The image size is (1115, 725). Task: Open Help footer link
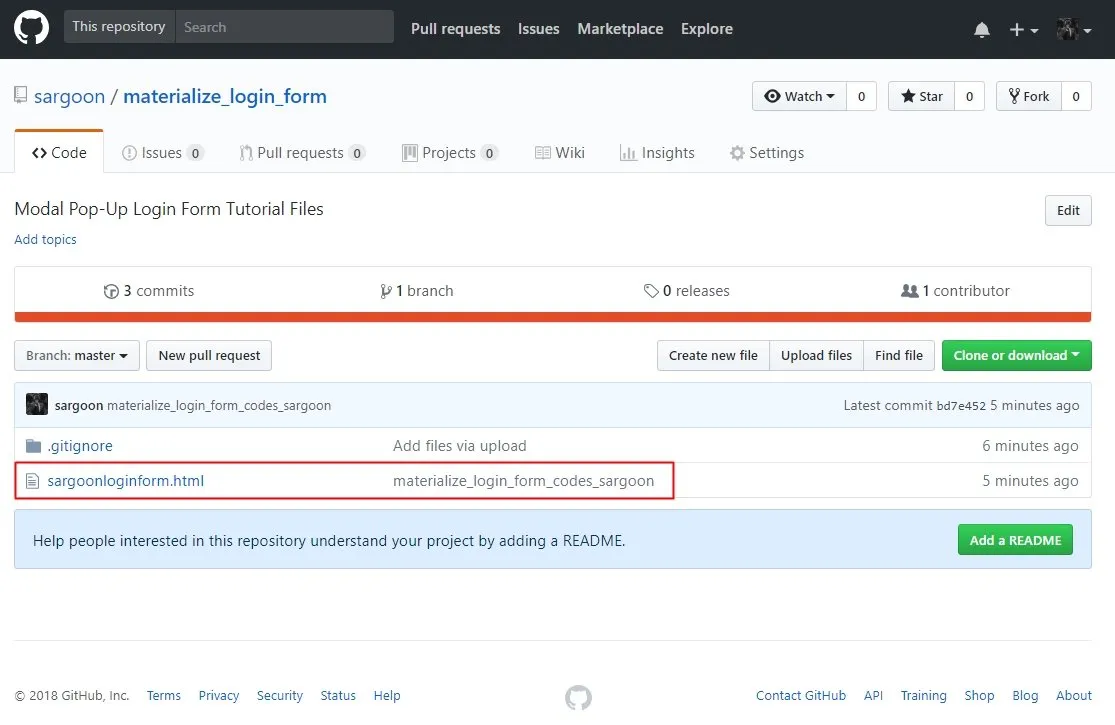coord(387,695)
